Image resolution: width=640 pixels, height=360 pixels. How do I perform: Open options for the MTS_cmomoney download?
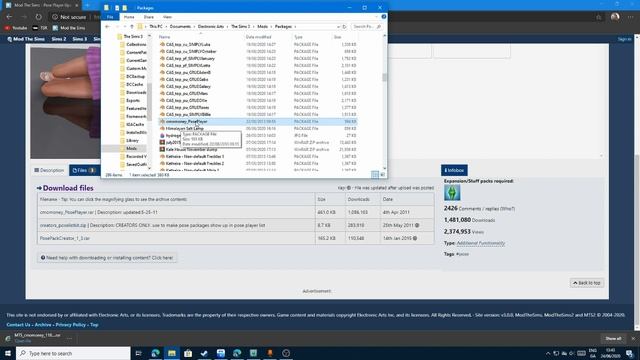click(x=70, y=338)
